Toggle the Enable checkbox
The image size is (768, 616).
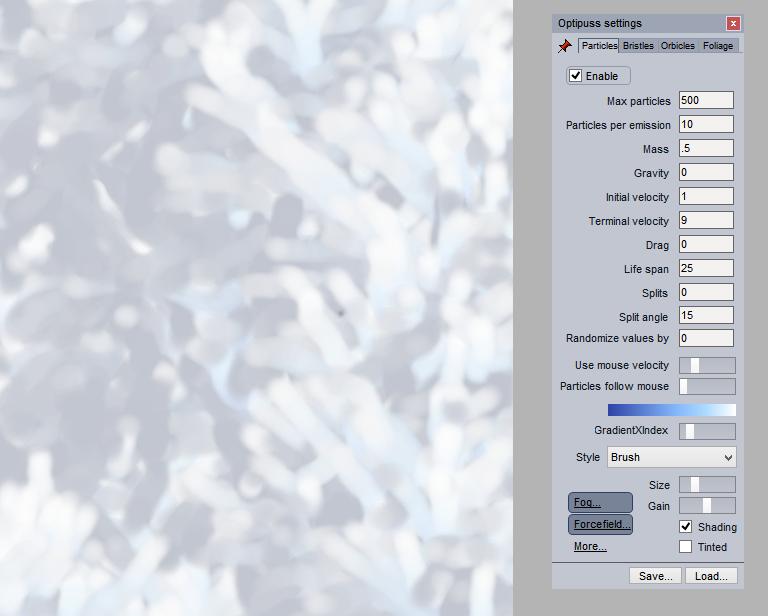click(x=576, y=76)
